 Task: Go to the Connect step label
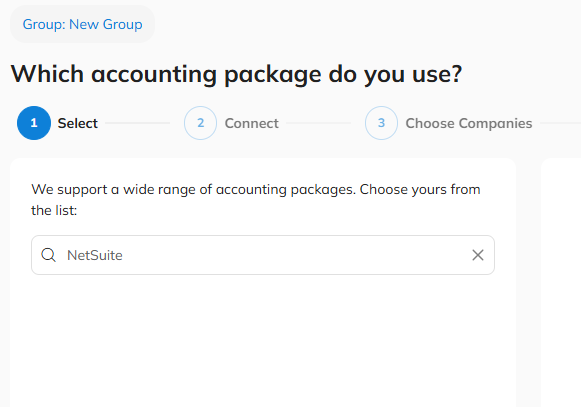coord(252,123)
